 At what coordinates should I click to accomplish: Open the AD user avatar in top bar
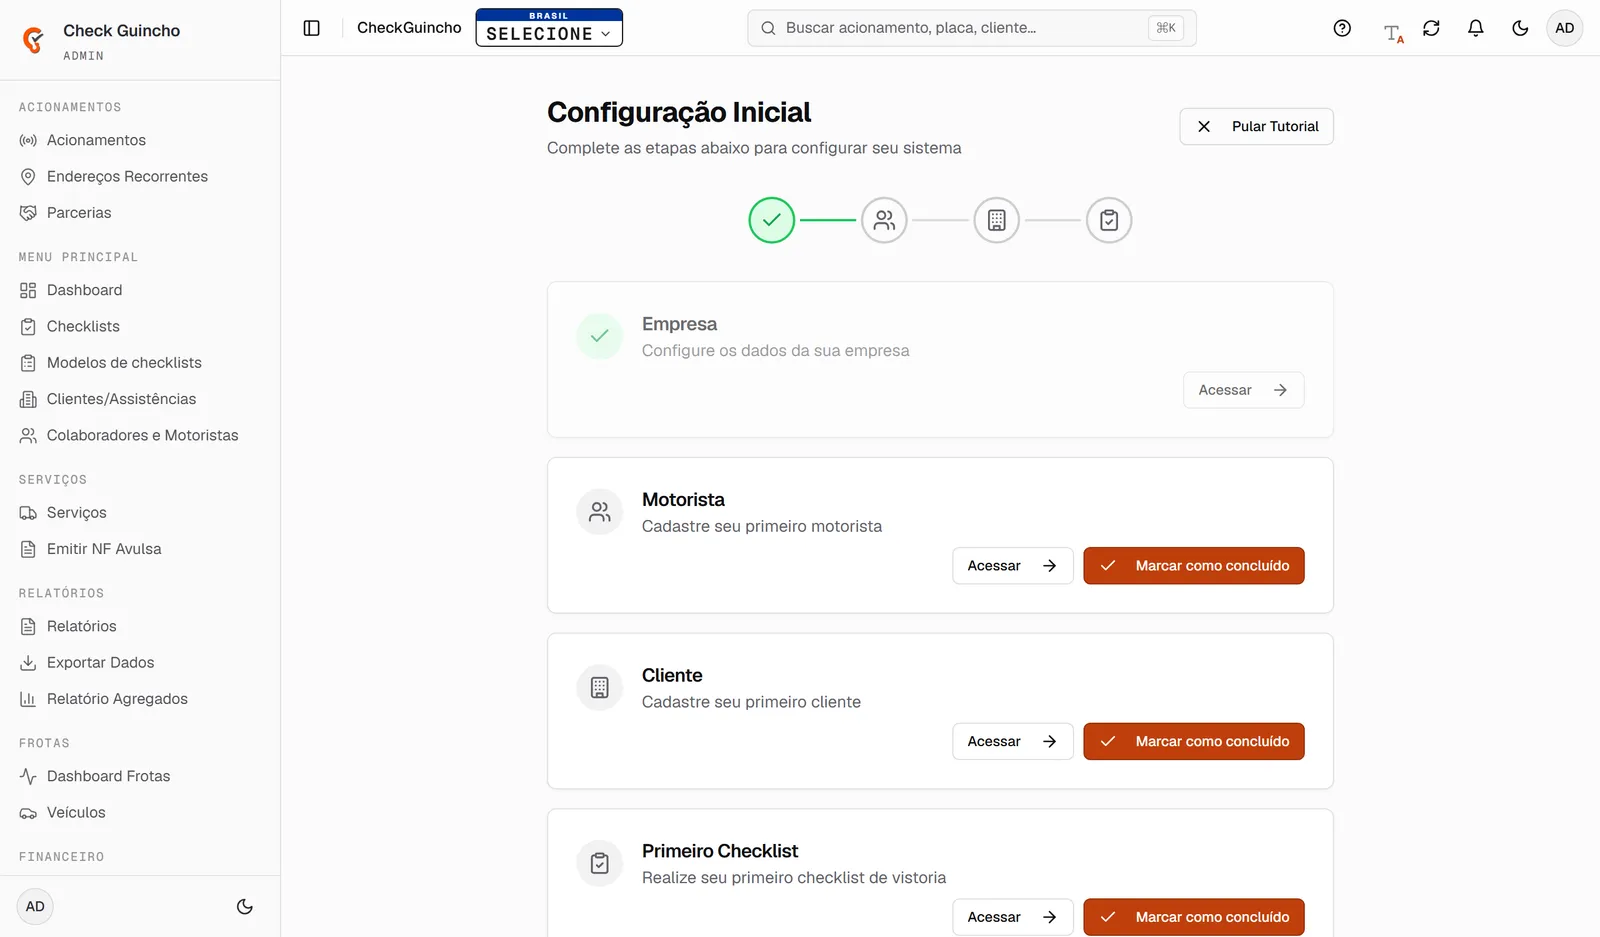[x=1565, y=28]
